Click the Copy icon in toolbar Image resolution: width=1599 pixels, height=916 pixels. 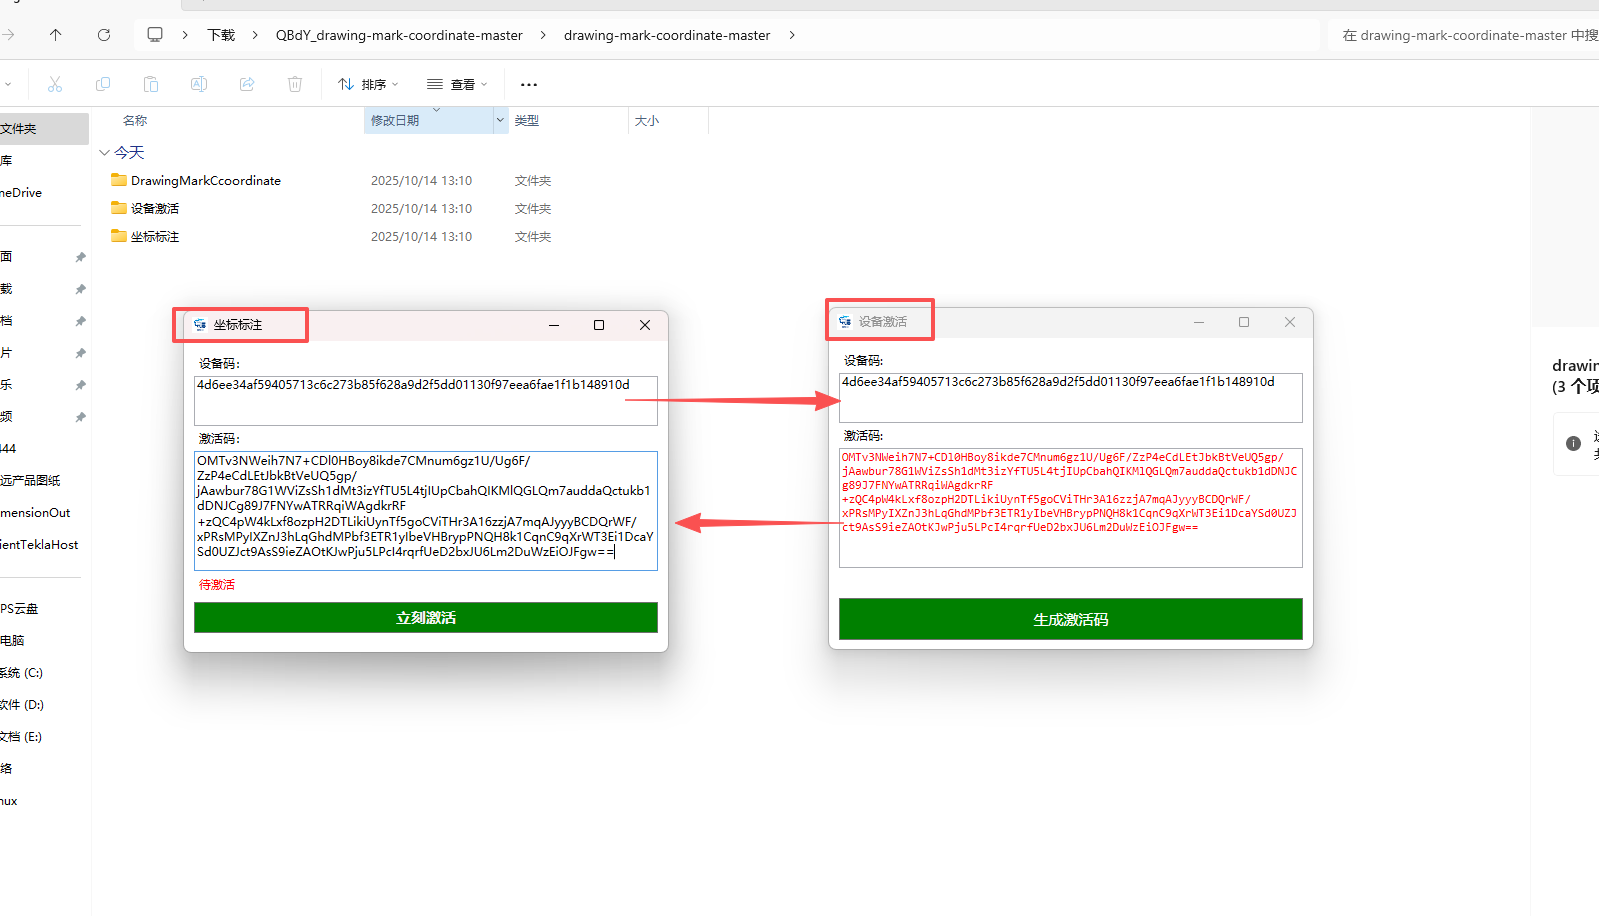tap(103, 85)
